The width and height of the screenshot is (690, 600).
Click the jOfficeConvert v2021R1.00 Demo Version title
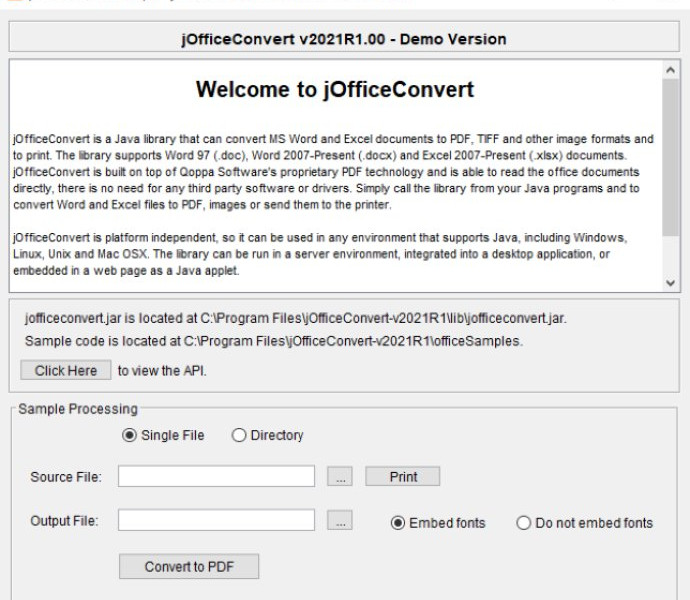(344, 39)
